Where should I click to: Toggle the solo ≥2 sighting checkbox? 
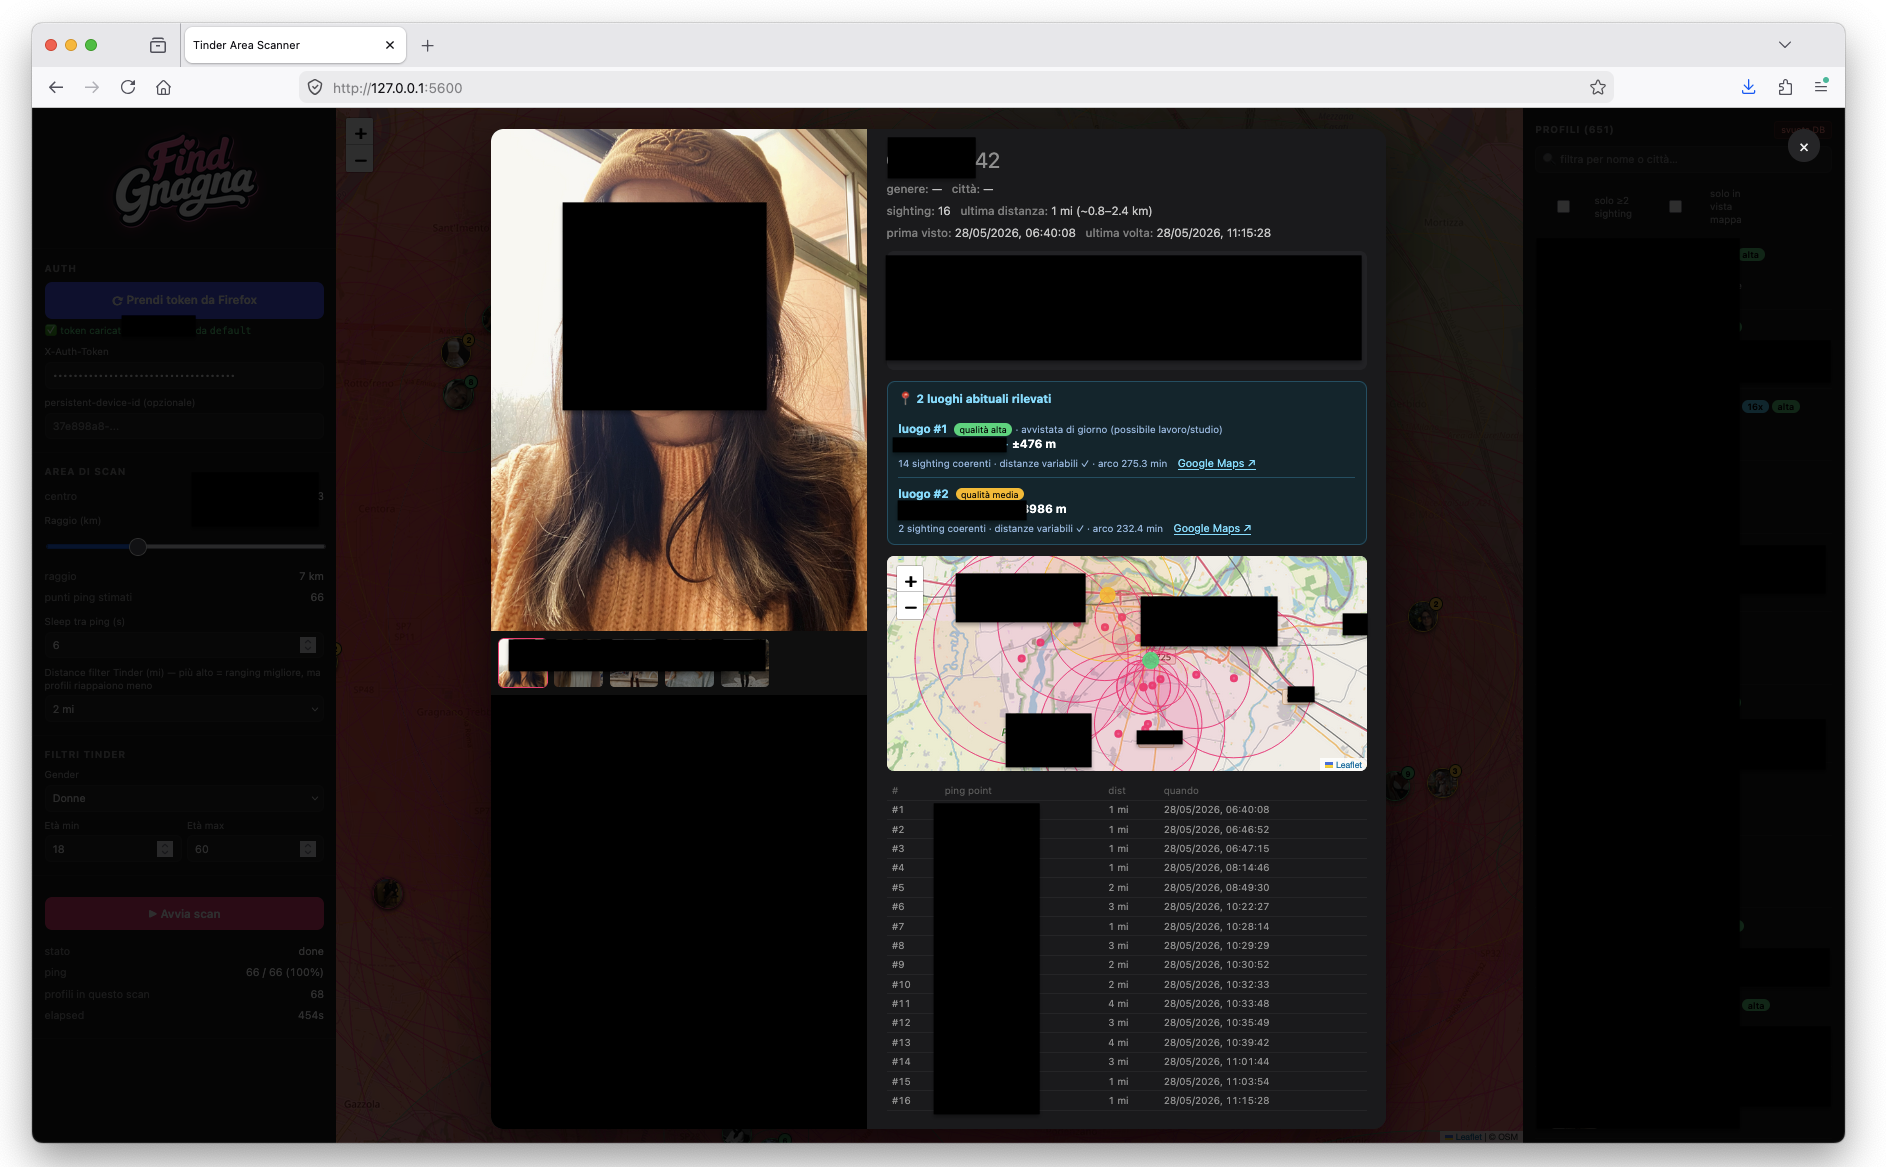[1563, 207]
